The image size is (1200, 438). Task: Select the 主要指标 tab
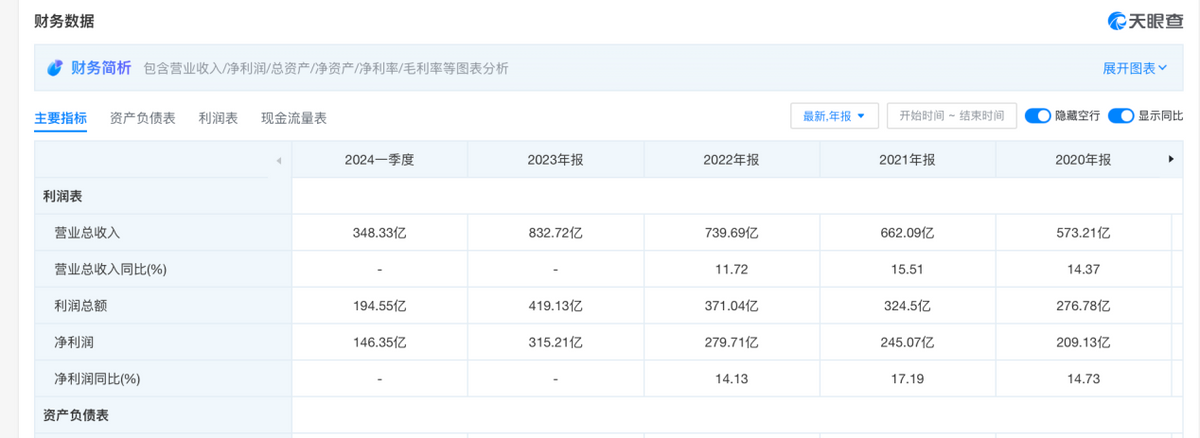click(61, 118)
